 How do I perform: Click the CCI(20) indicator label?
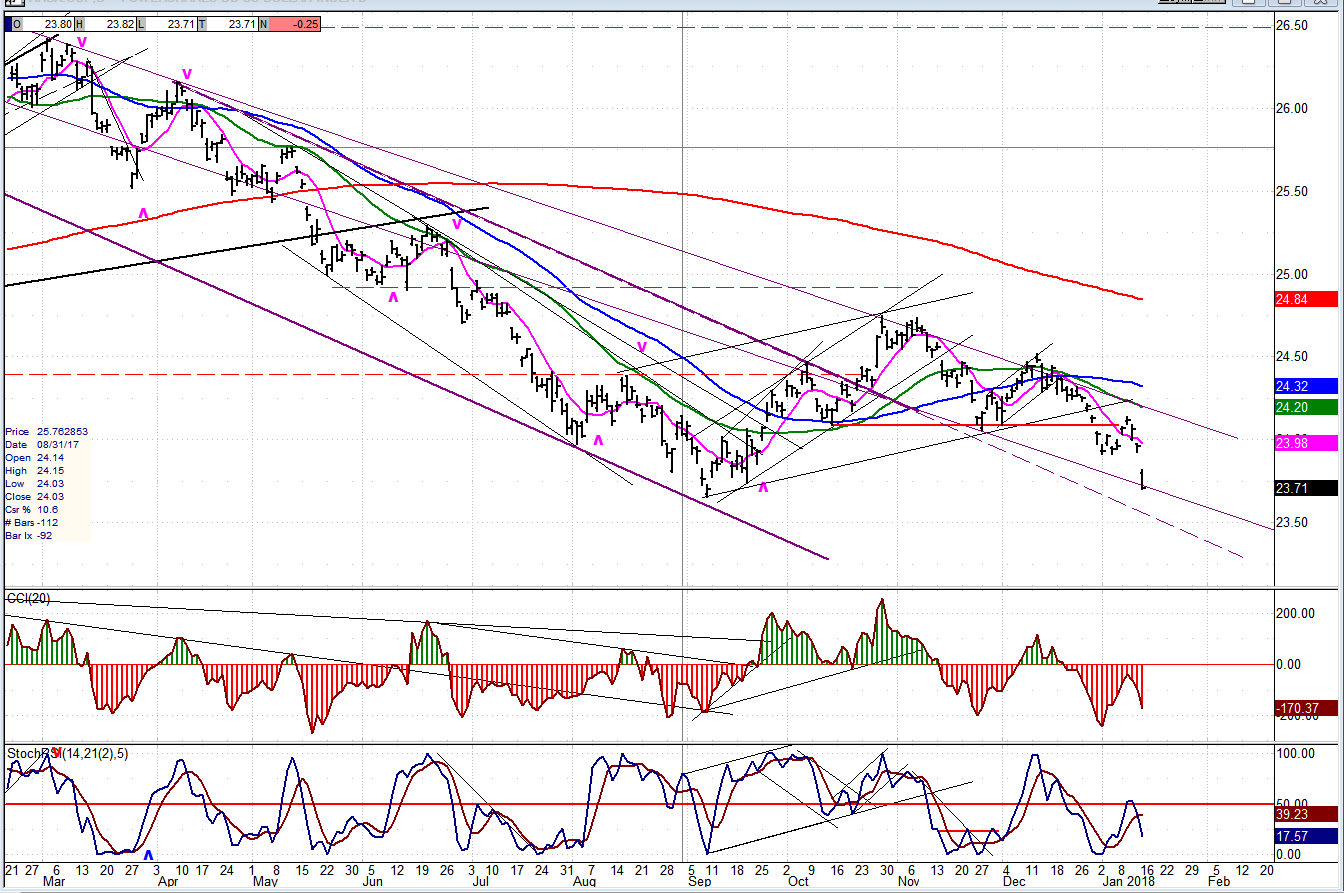[x=28, y=598]
